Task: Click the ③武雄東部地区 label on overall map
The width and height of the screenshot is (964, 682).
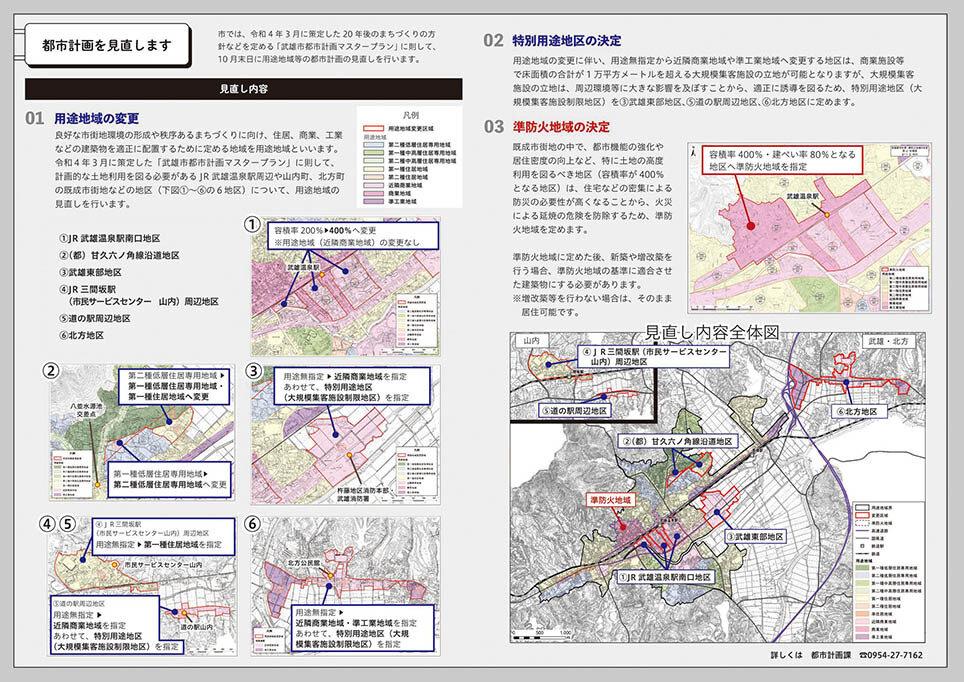Action: coord(755,537)
